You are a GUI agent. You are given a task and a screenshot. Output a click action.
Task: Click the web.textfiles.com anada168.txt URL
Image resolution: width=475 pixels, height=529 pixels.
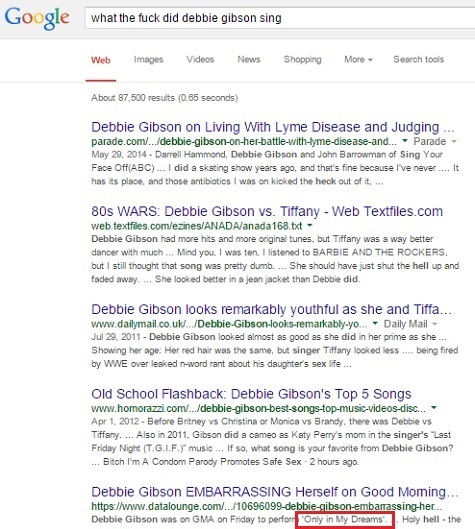coord(197,226)
